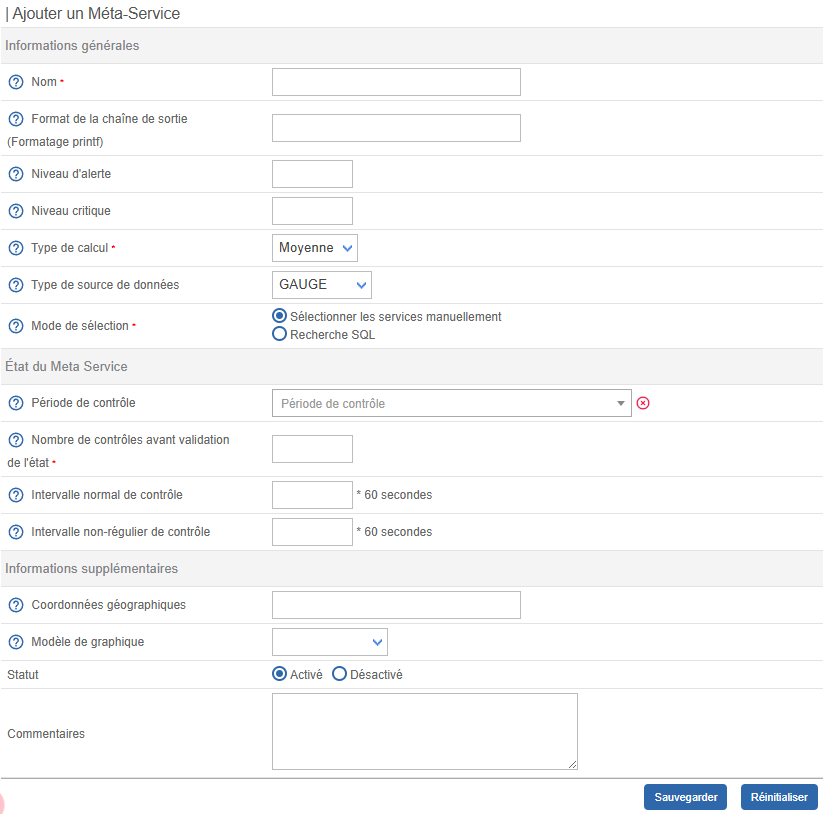Select the Activé status radio button

tap(280, 674)
